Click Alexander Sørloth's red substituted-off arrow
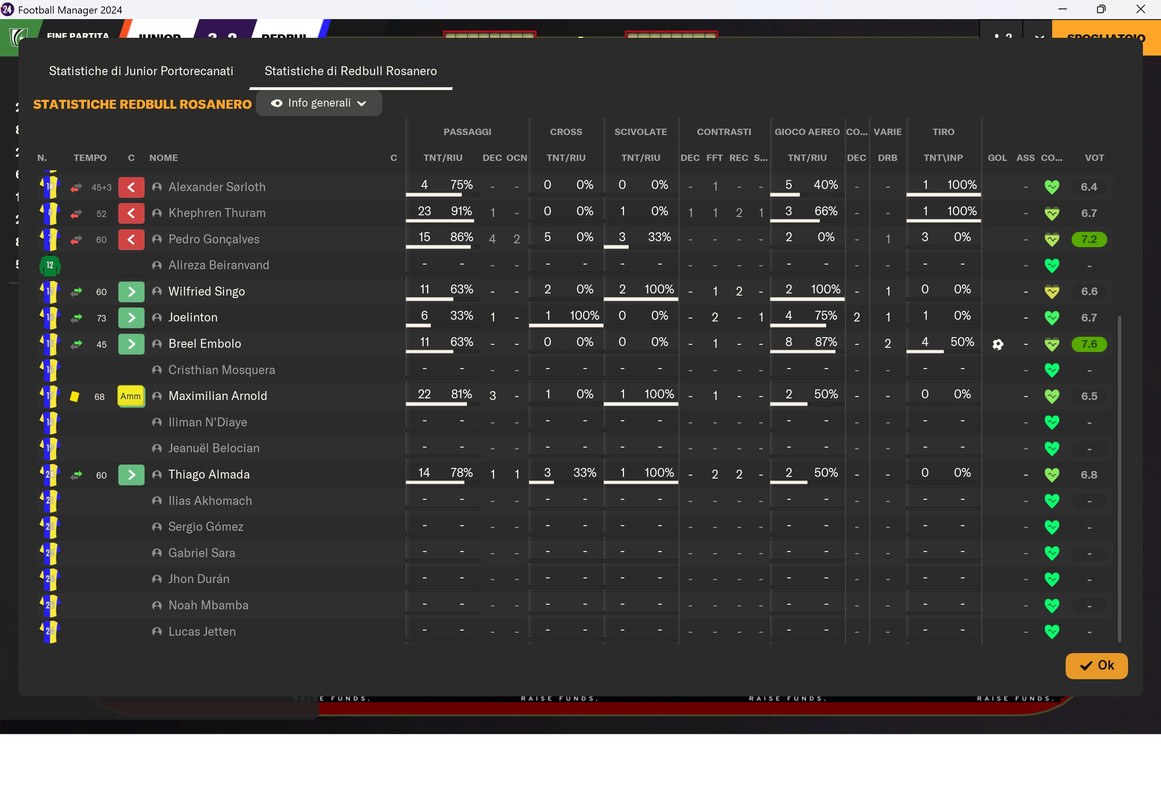This screenshot has height=800, width=1161. (131, 187)
